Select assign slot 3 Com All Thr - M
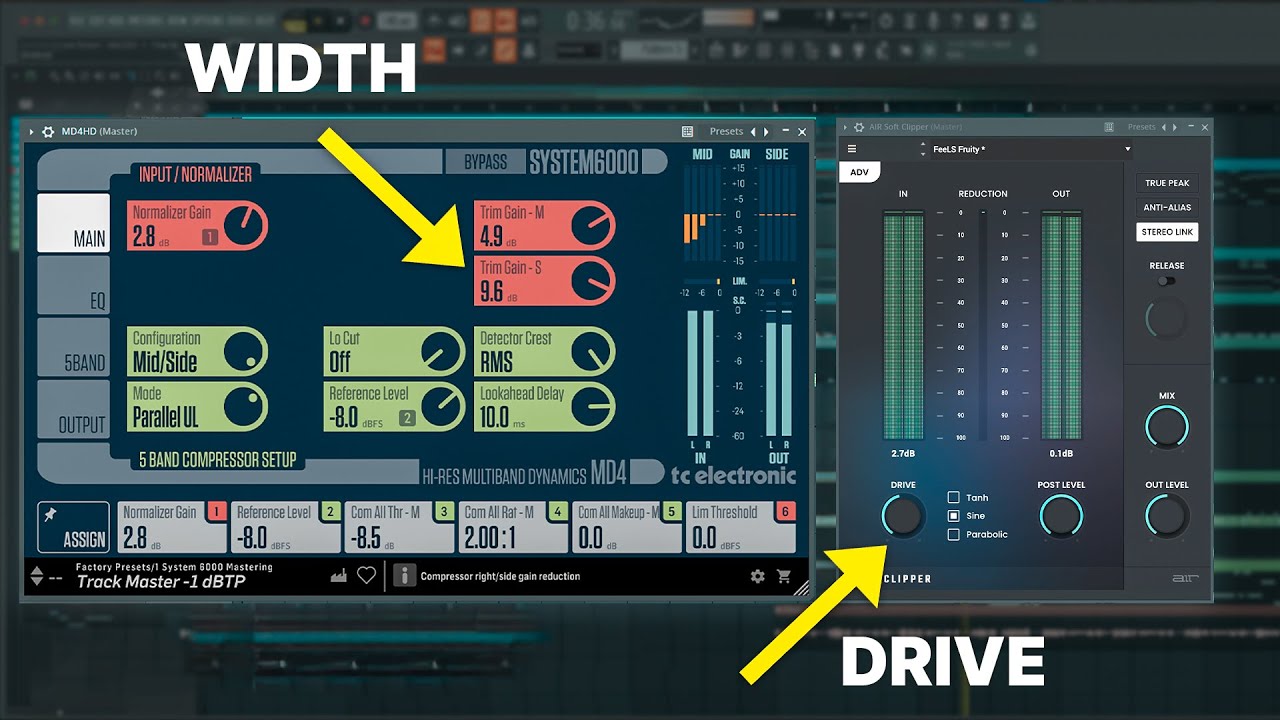The width and height of the screenshot is (1280, 720). [x=400, y=527]
